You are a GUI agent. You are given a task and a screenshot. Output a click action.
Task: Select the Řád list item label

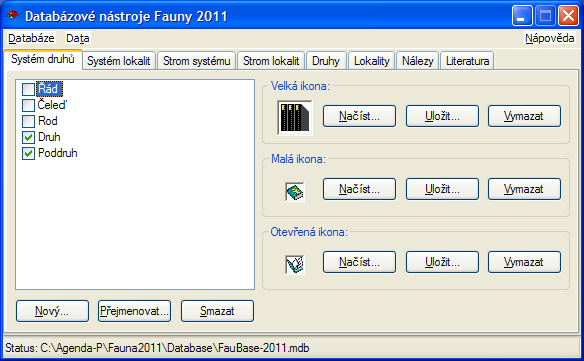(50, 89)
